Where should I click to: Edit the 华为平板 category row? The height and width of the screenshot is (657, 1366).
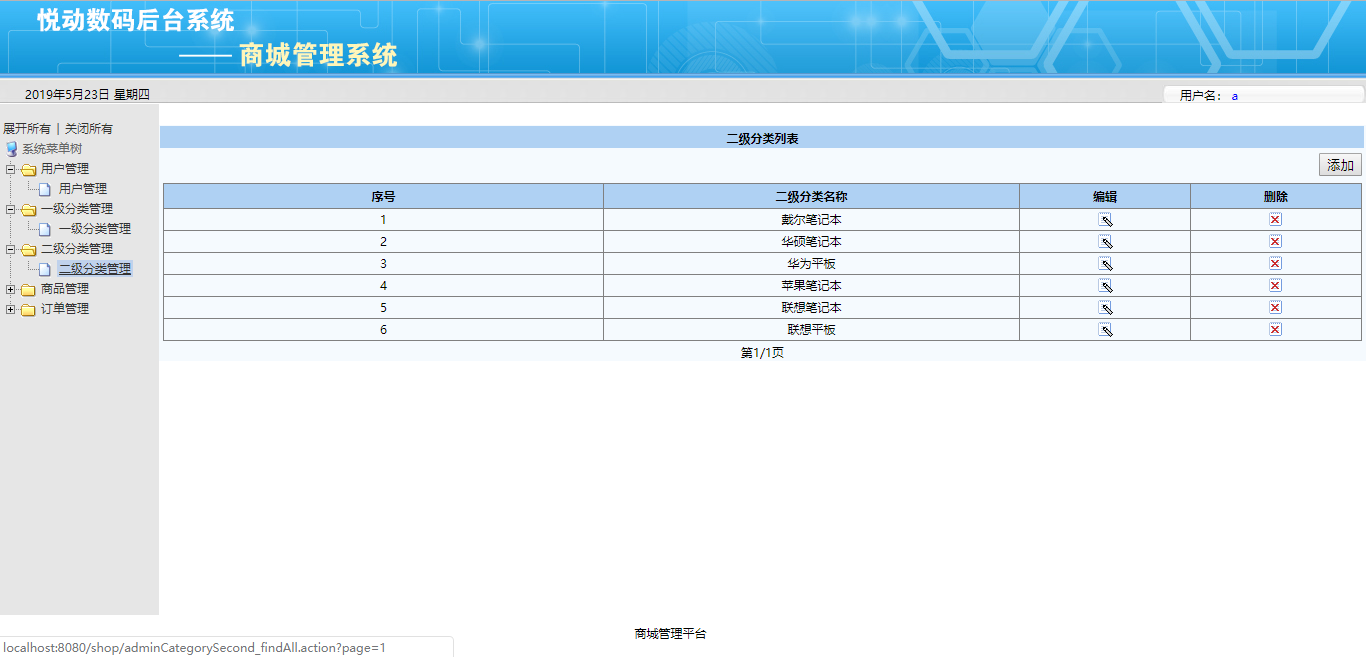(x=1105, y=264)
